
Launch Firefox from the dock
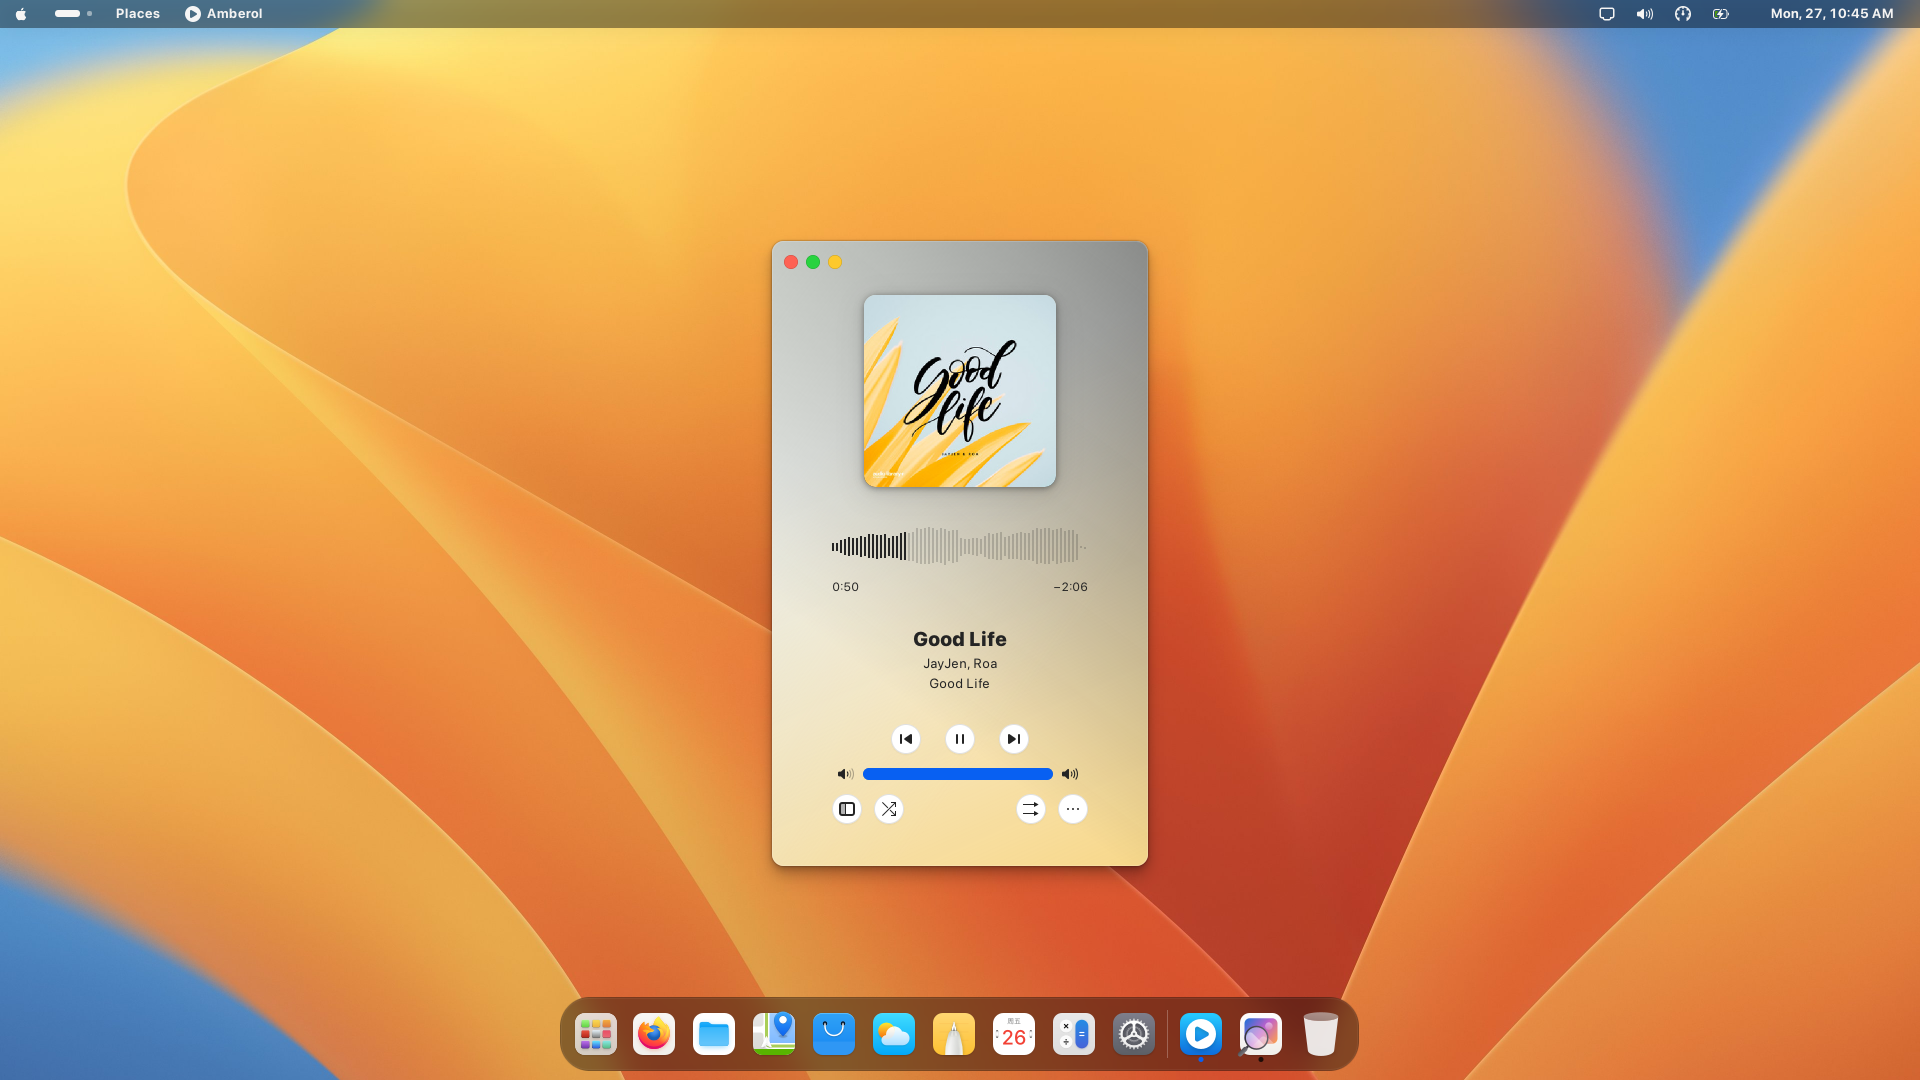[654, 1035]
